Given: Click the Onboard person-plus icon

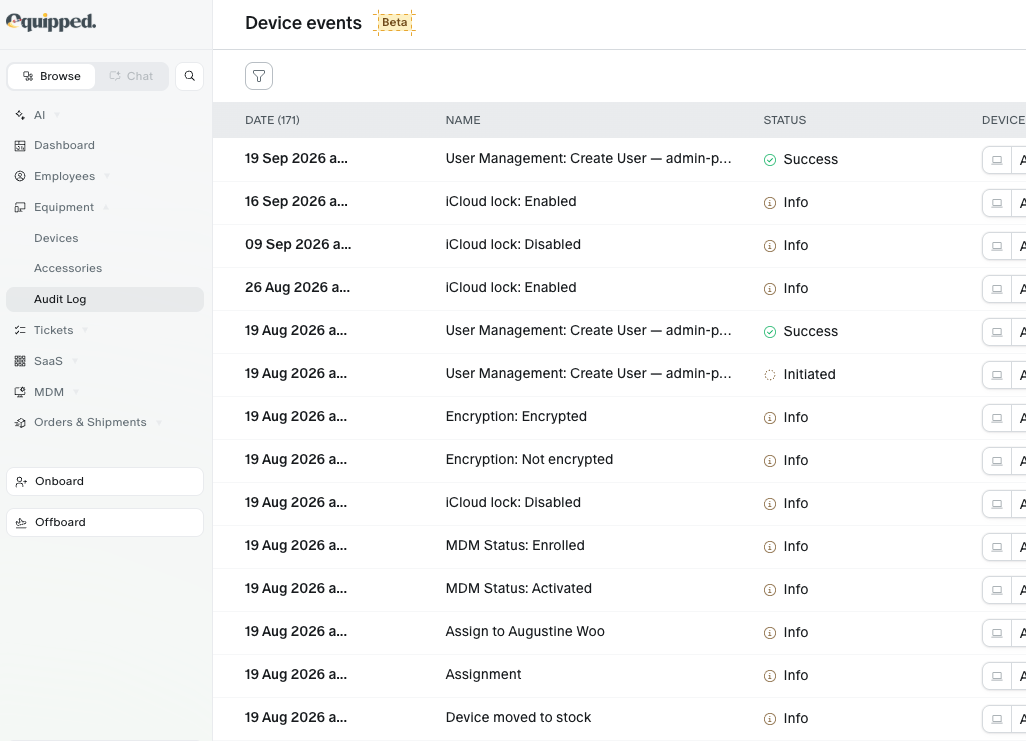Looking at the screenshot, I should click(x=21, y=482).
